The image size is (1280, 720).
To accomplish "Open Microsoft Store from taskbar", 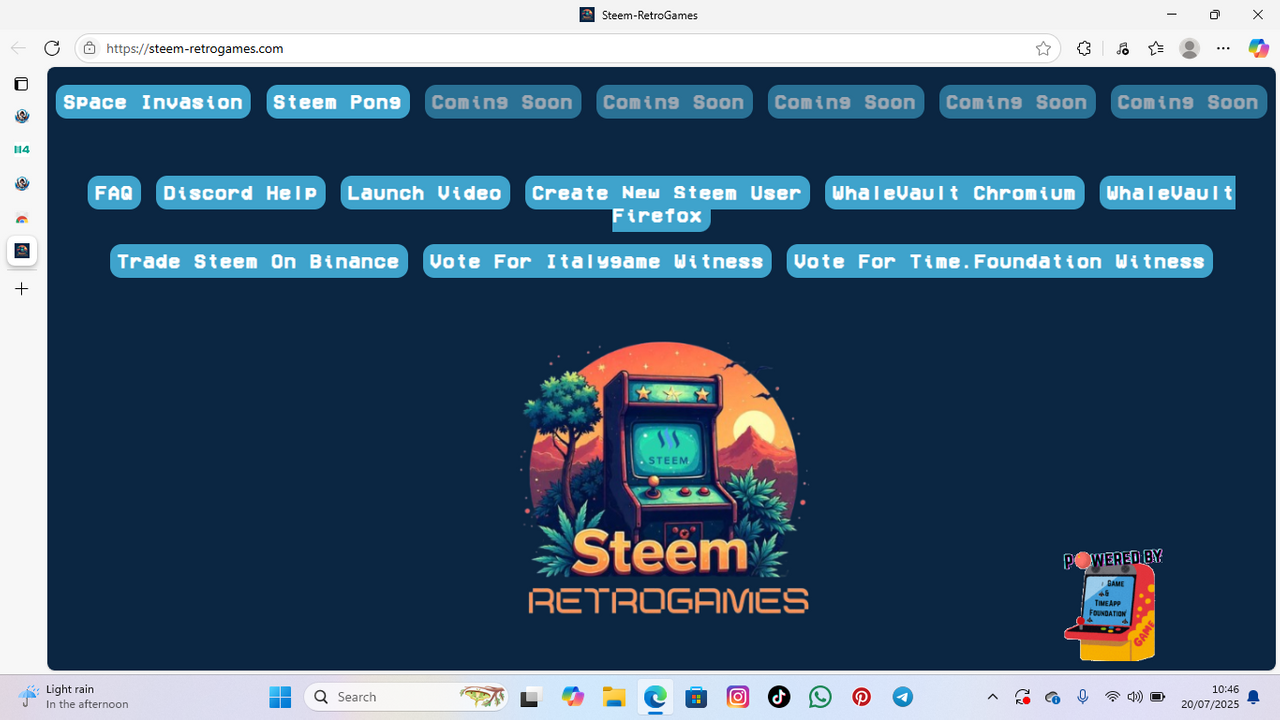I will 696,697.
